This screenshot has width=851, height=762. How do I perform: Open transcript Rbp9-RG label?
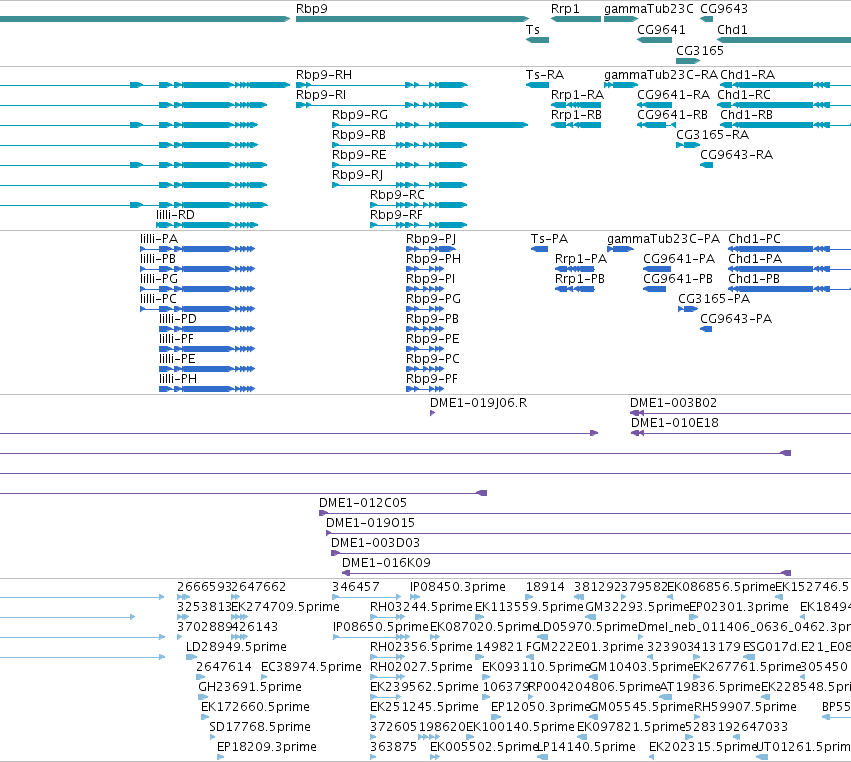tap(360, 115)
